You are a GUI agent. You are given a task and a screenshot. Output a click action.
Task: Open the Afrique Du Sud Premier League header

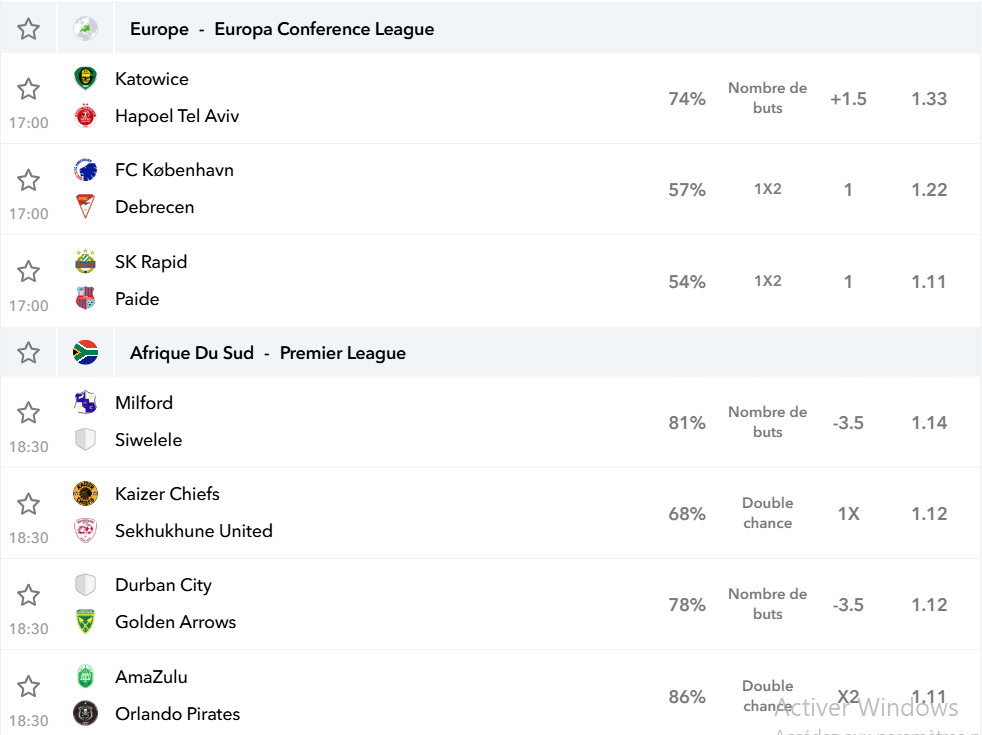click(267, 353)
